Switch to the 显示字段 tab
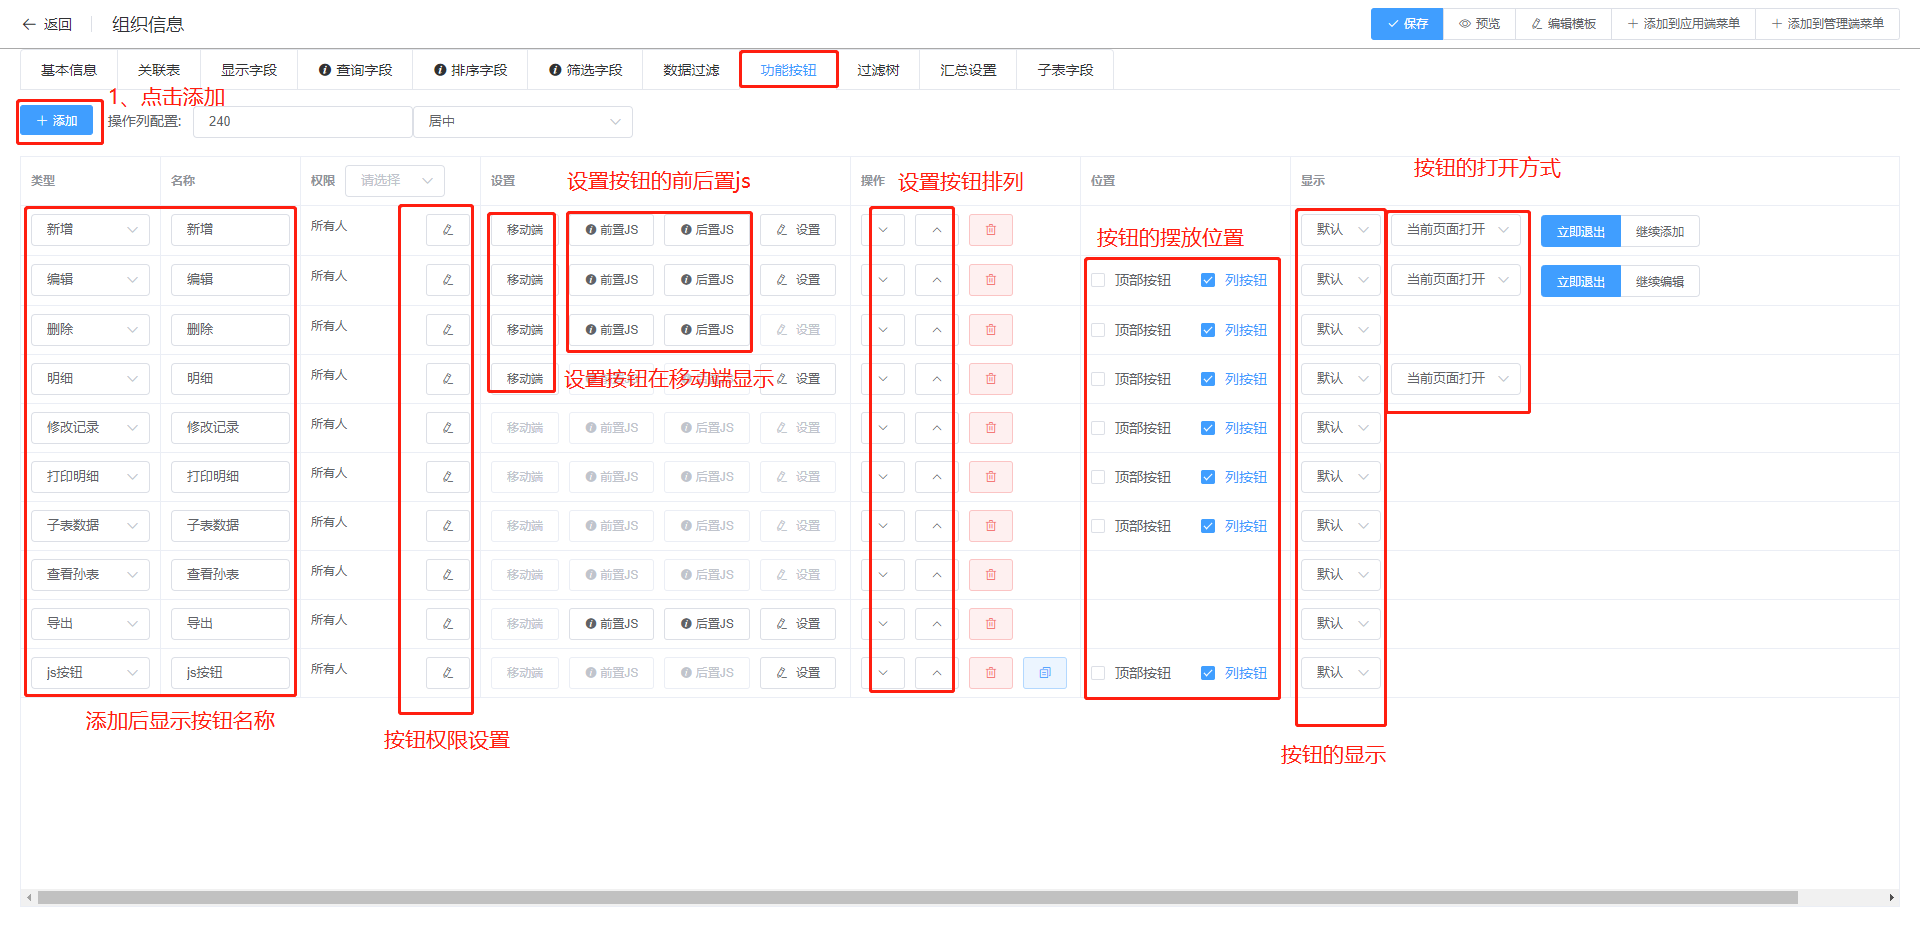The image size is (1920, 937). coord(248,70)
